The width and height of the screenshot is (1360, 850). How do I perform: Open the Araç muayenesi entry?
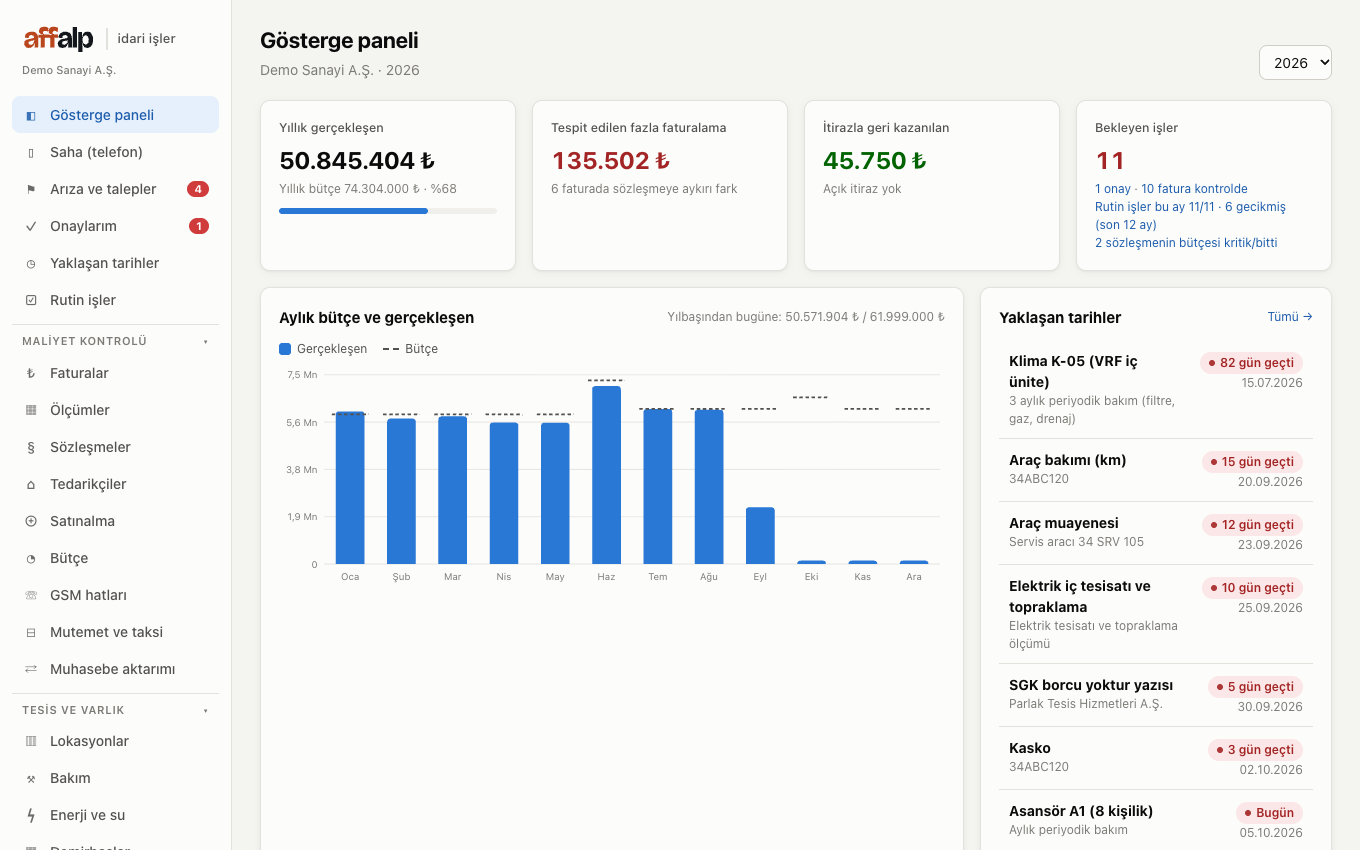[x=1156, y=533]
